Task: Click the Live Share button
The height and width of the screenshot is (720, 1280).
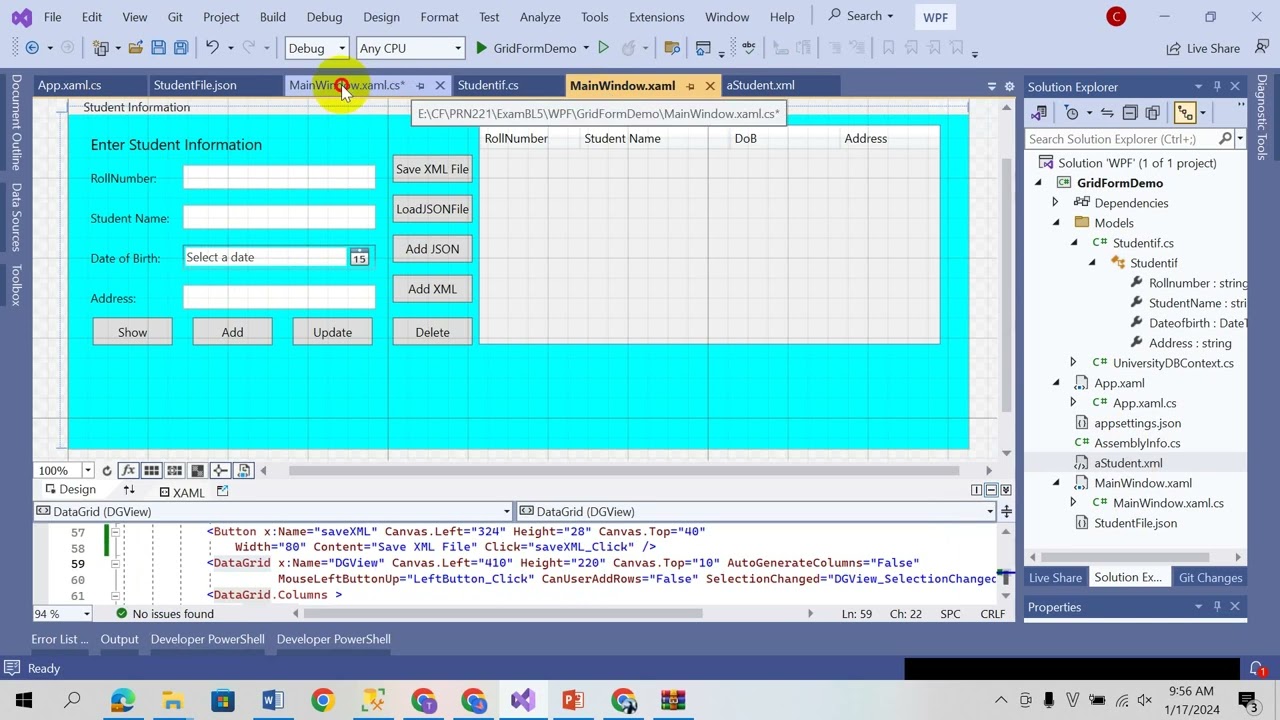Action: [x=1203, y=48]
